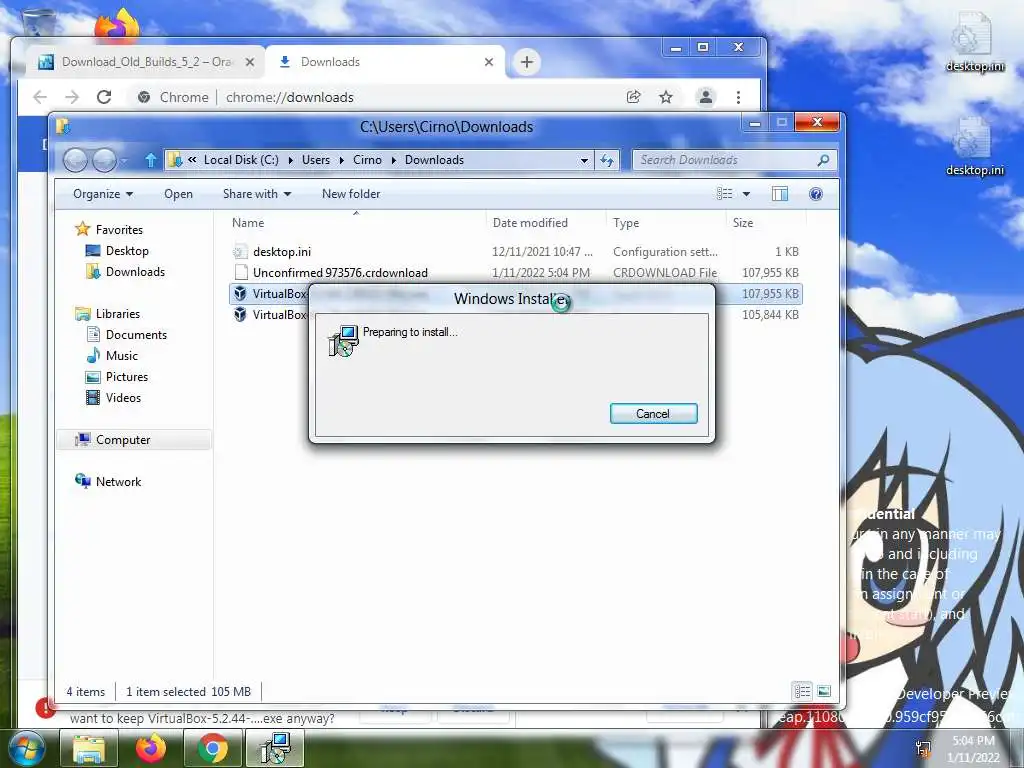Select Cirno in the breadcrumb path
The image size is (1024, 768).
click(367, 160)
